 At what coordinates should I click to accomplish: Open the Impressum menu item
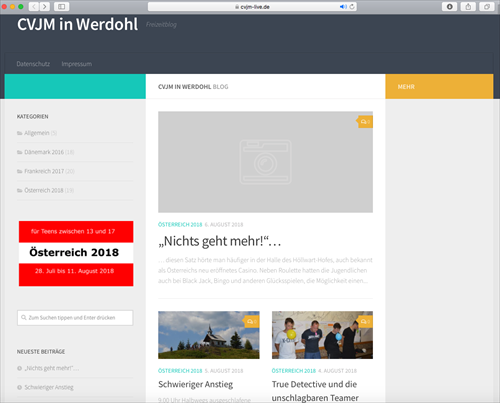click(77, 64)
